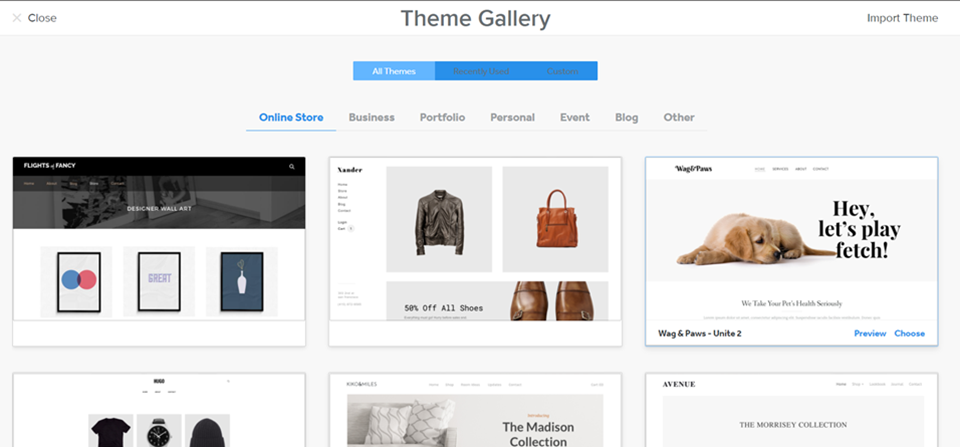Open the Other category
Screen dimensions: 960x447
[679, 118]
